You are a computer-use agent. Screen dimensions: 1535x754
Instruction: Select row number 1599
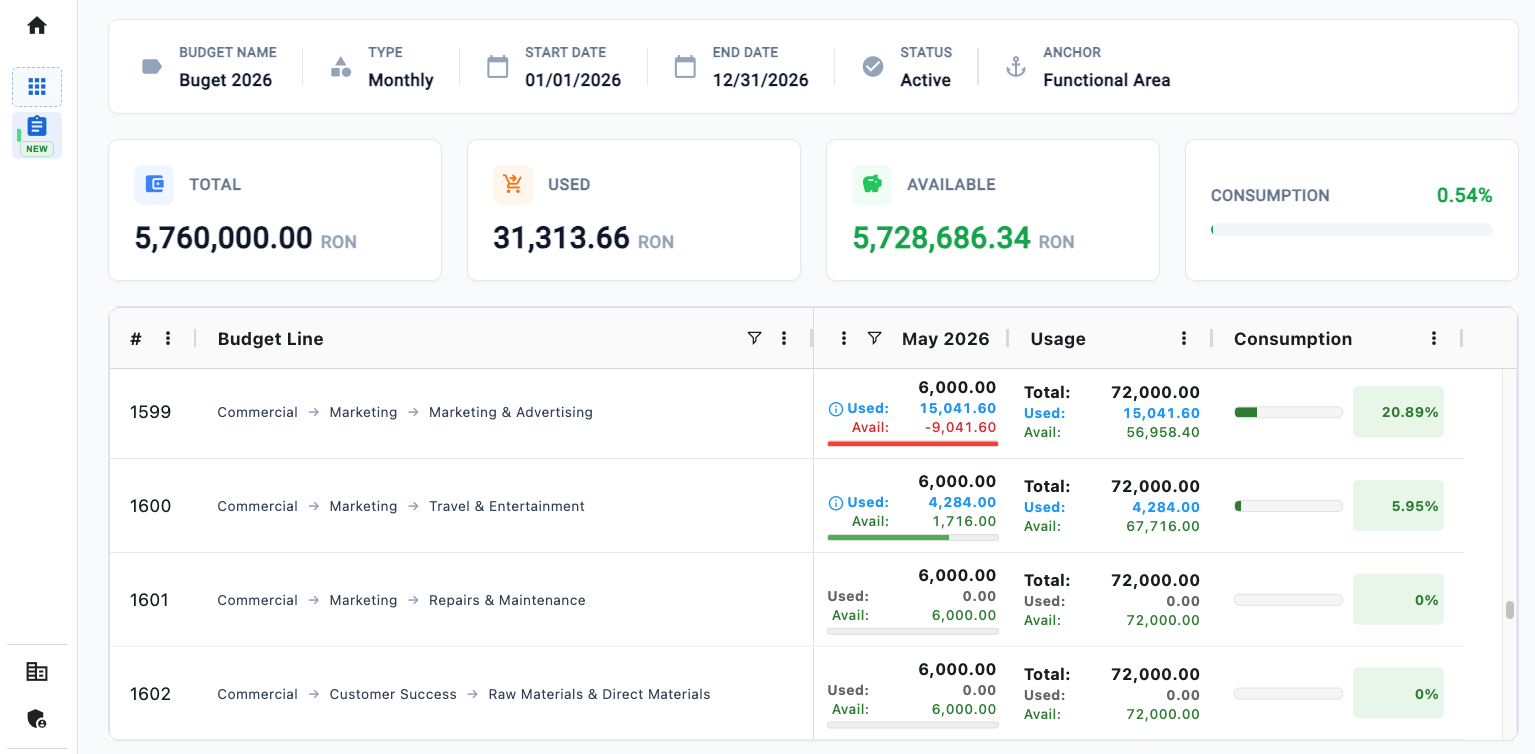[x=151, y=412]
